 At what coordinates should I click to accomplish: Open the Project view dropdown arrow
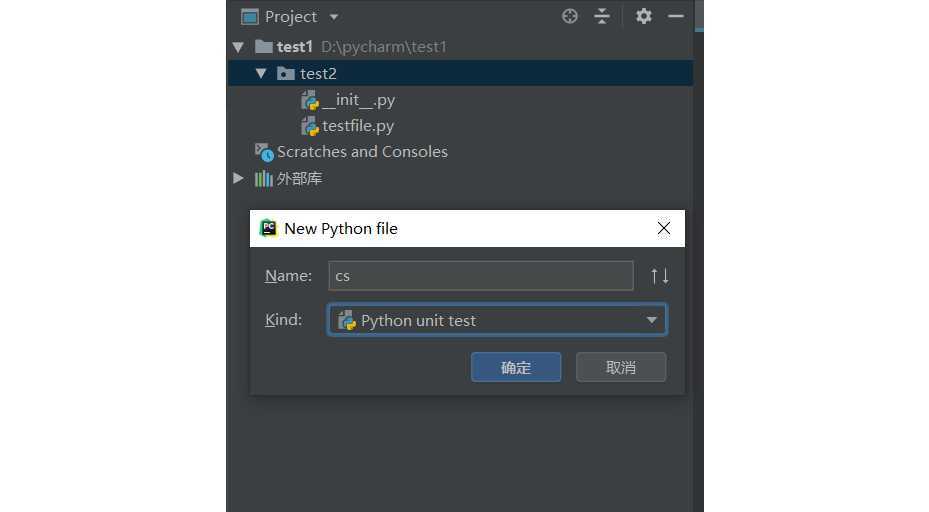334,17
